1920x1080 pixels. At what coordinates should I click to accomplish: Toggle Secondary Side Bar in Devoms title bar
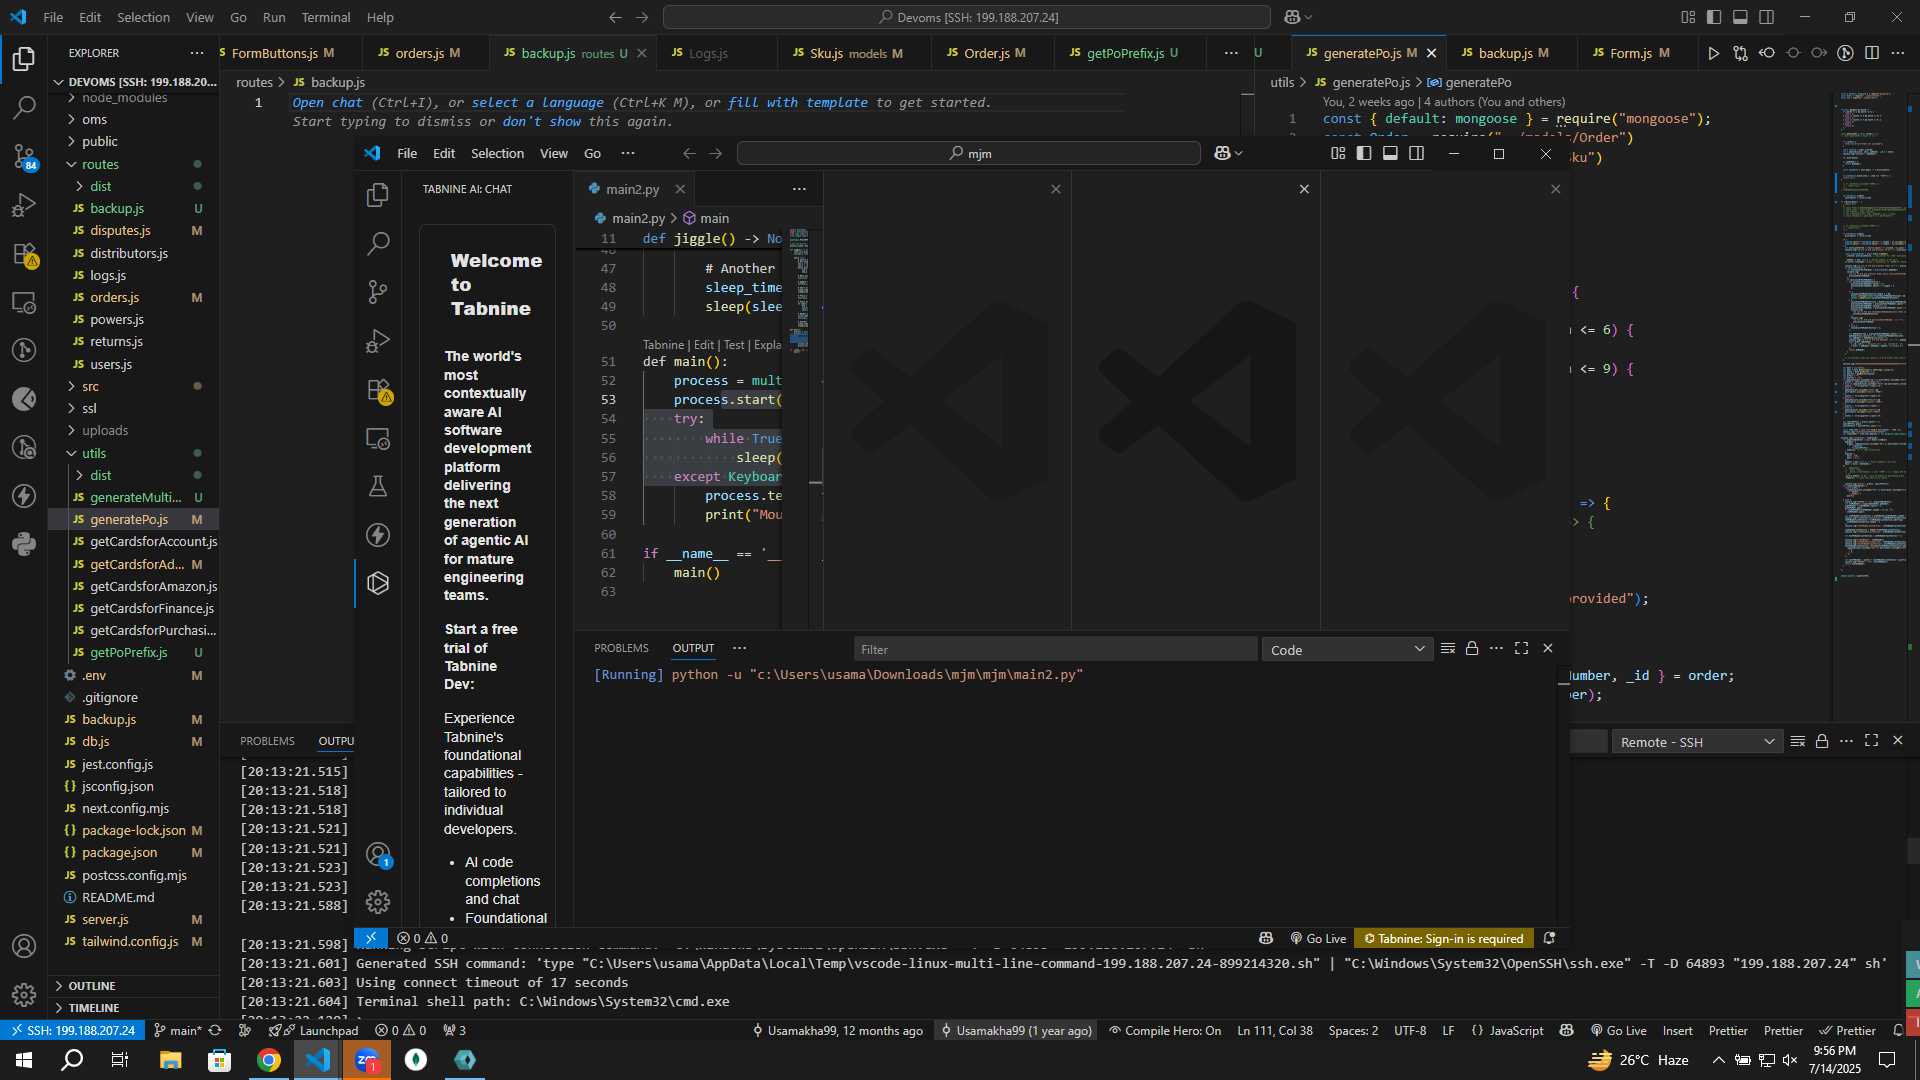[1767, 17]
